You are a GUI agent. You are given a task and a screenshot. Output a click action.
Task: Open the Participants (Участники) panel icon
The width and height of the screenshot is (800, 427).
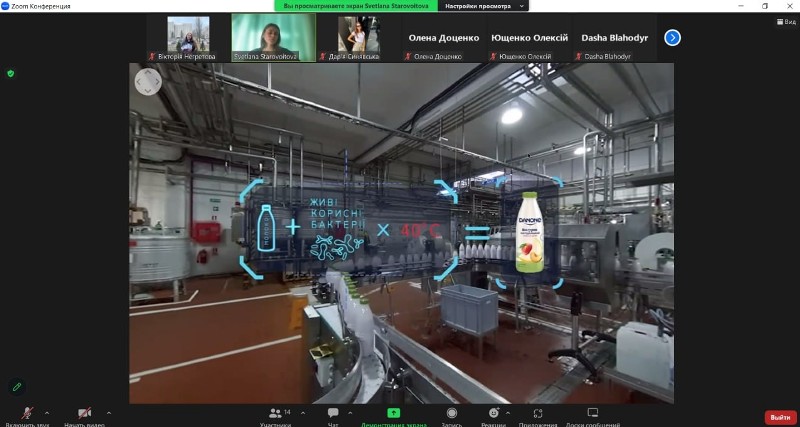pos(276,413)
